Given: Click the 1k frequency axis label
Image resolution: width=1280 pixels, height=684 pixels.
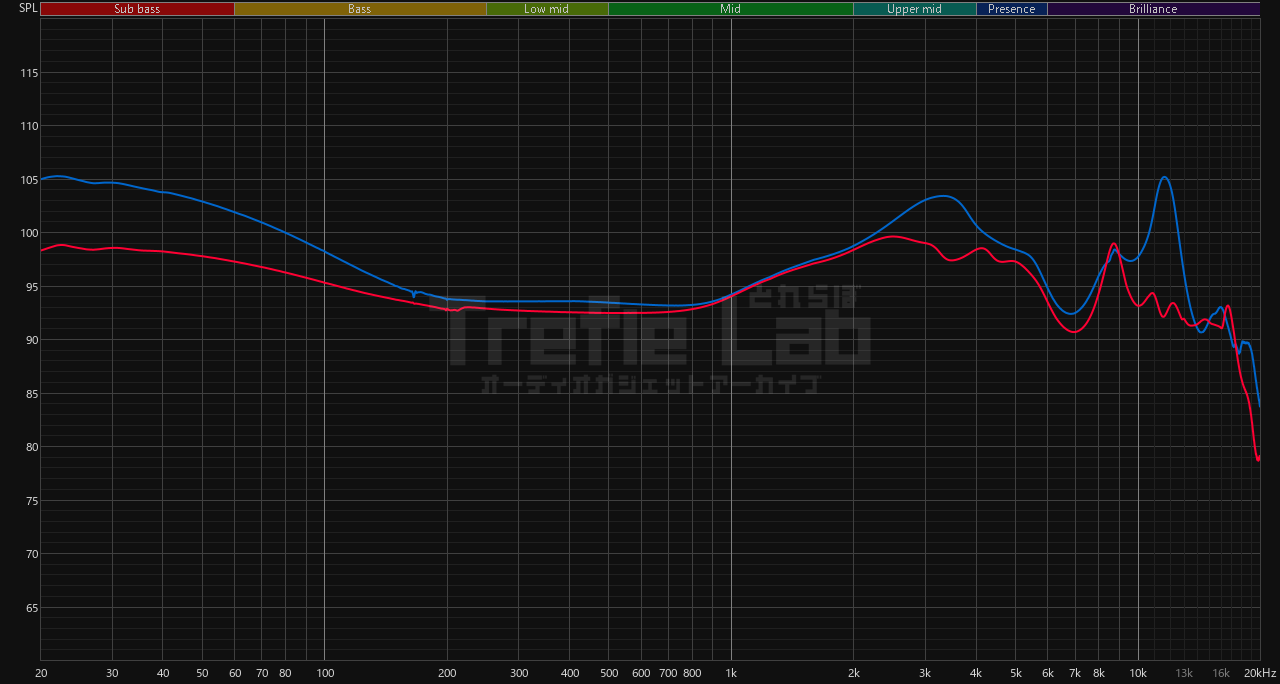Looking at the screenshot, I should pos(731,673).
